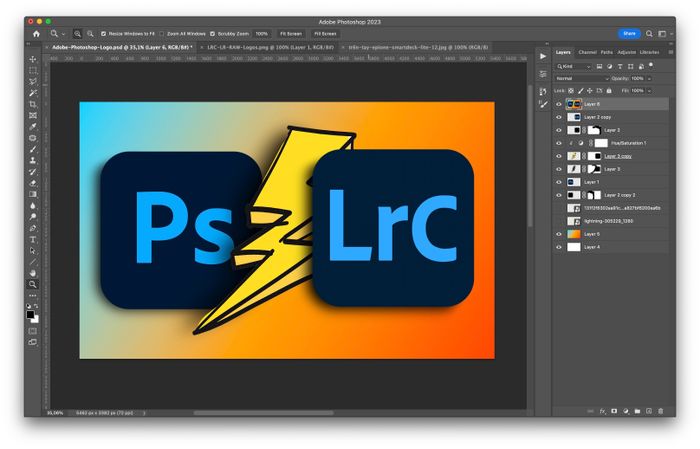
Task: Enable Zoom All Windows checkbox
Action: point(162,34)
